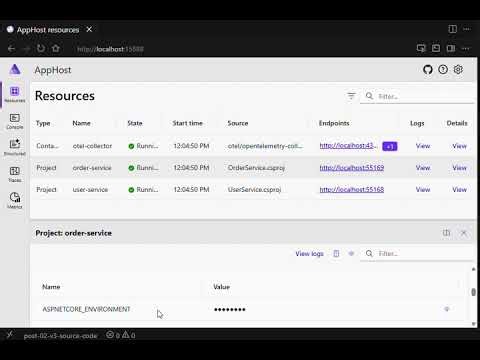
Task: Toggle details panel orientation icon
Action: click(x=446, y=233)
